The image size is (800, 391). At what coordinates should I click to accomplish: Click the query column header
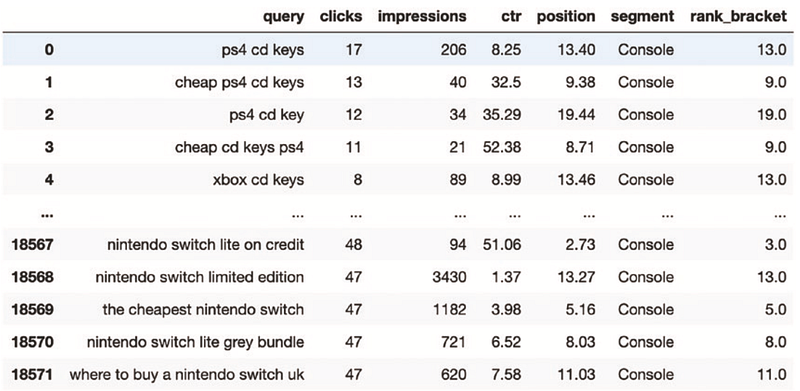click(x=283, y=17)
